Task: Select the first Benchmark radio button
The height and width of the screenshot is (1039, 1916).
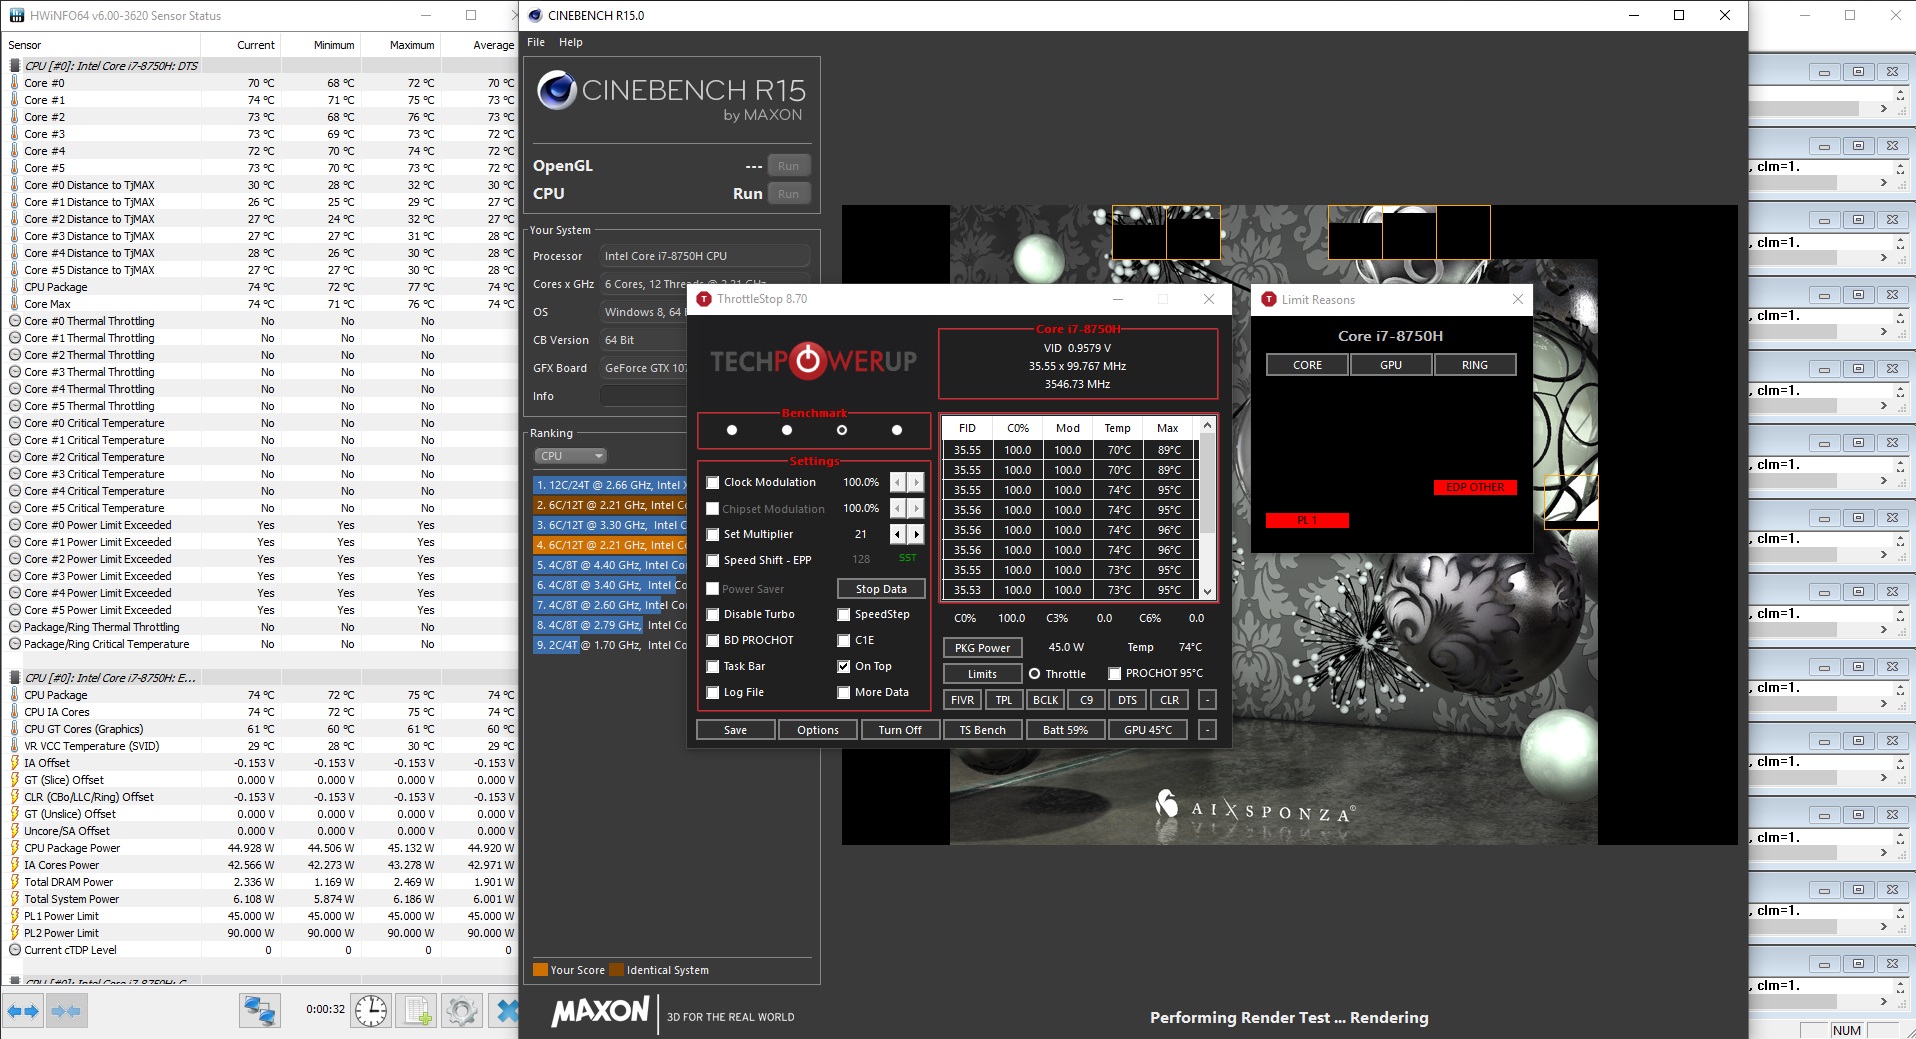Action: pos(732,430)
